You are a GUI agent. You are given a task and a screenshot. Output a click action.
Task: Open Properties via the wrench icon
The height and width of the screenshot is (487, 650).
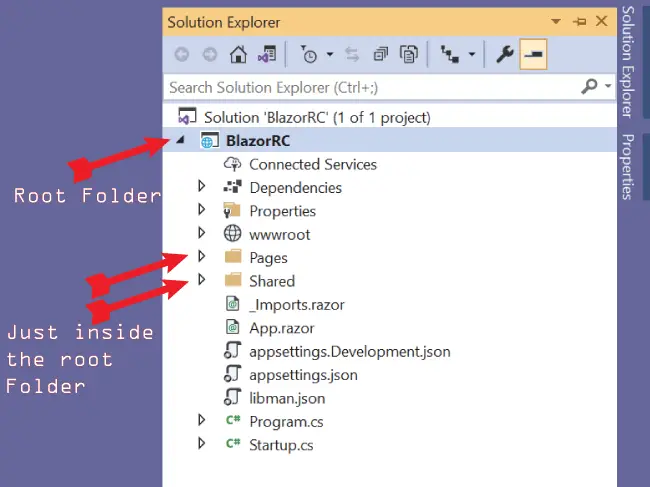[504, 54]
